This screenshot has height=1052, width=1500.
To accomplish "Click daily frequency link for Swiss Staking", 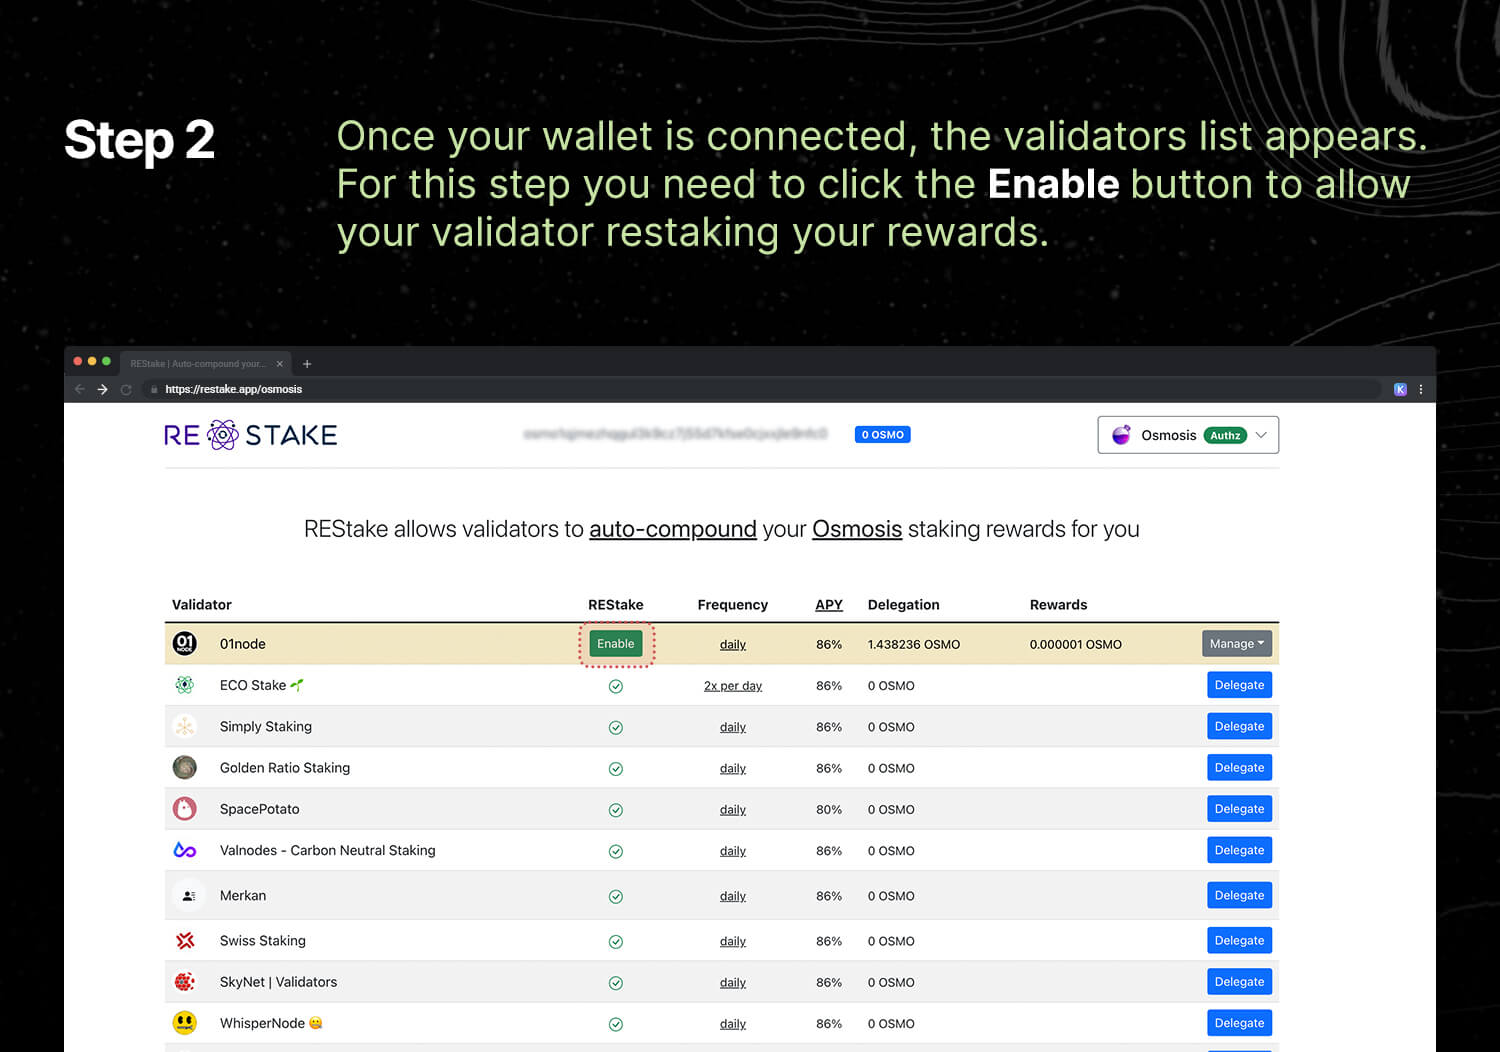I will coord(733,941).
